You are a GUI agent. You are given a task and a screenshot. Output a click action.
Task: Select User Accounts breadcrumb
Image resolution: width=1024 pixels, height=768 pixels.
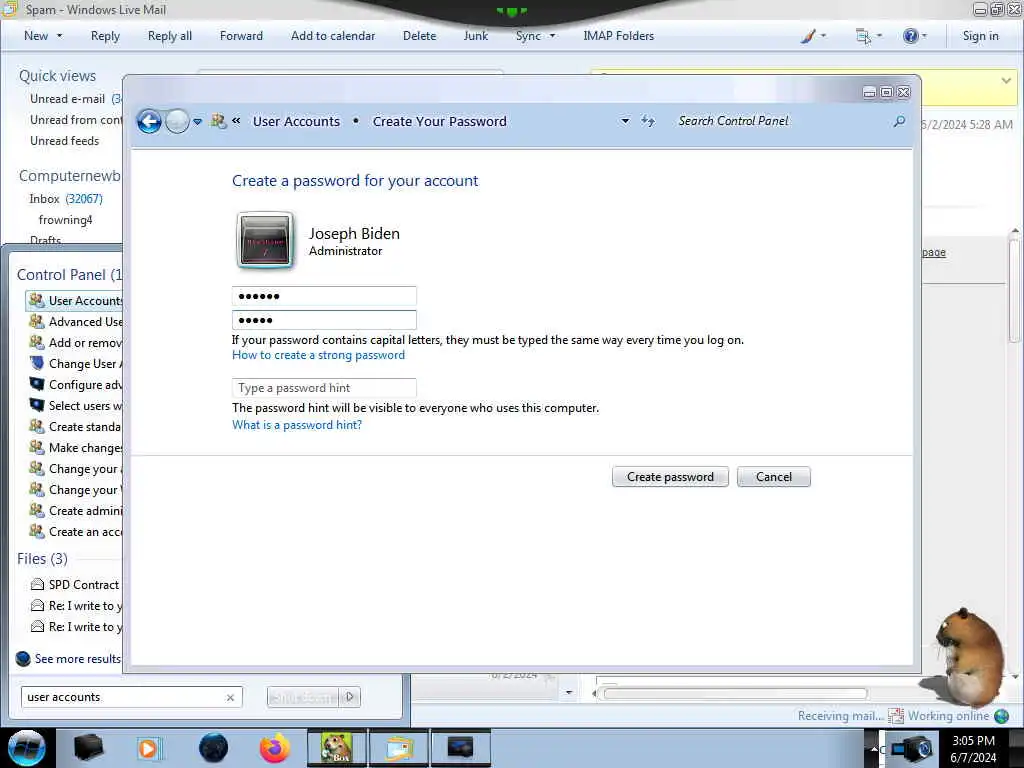296,121
